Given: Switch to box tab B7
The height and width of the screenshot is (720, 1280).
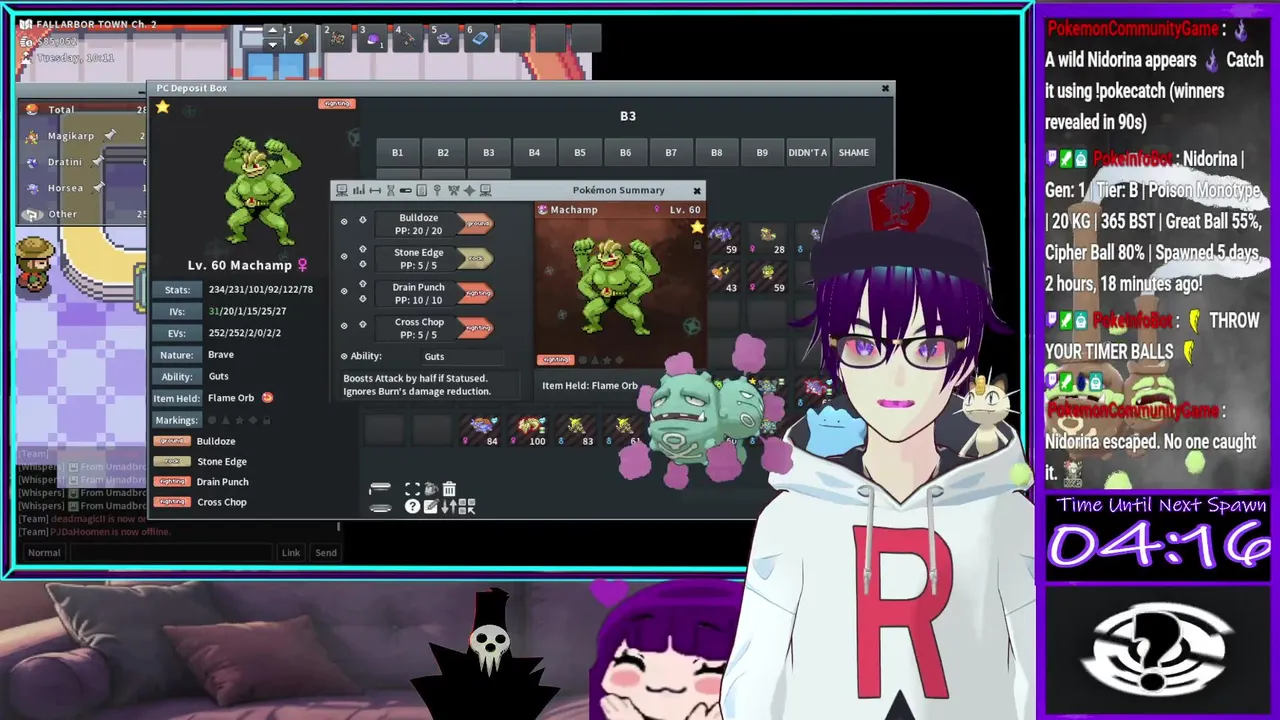Looking at the screenshot, I should 671,152.
